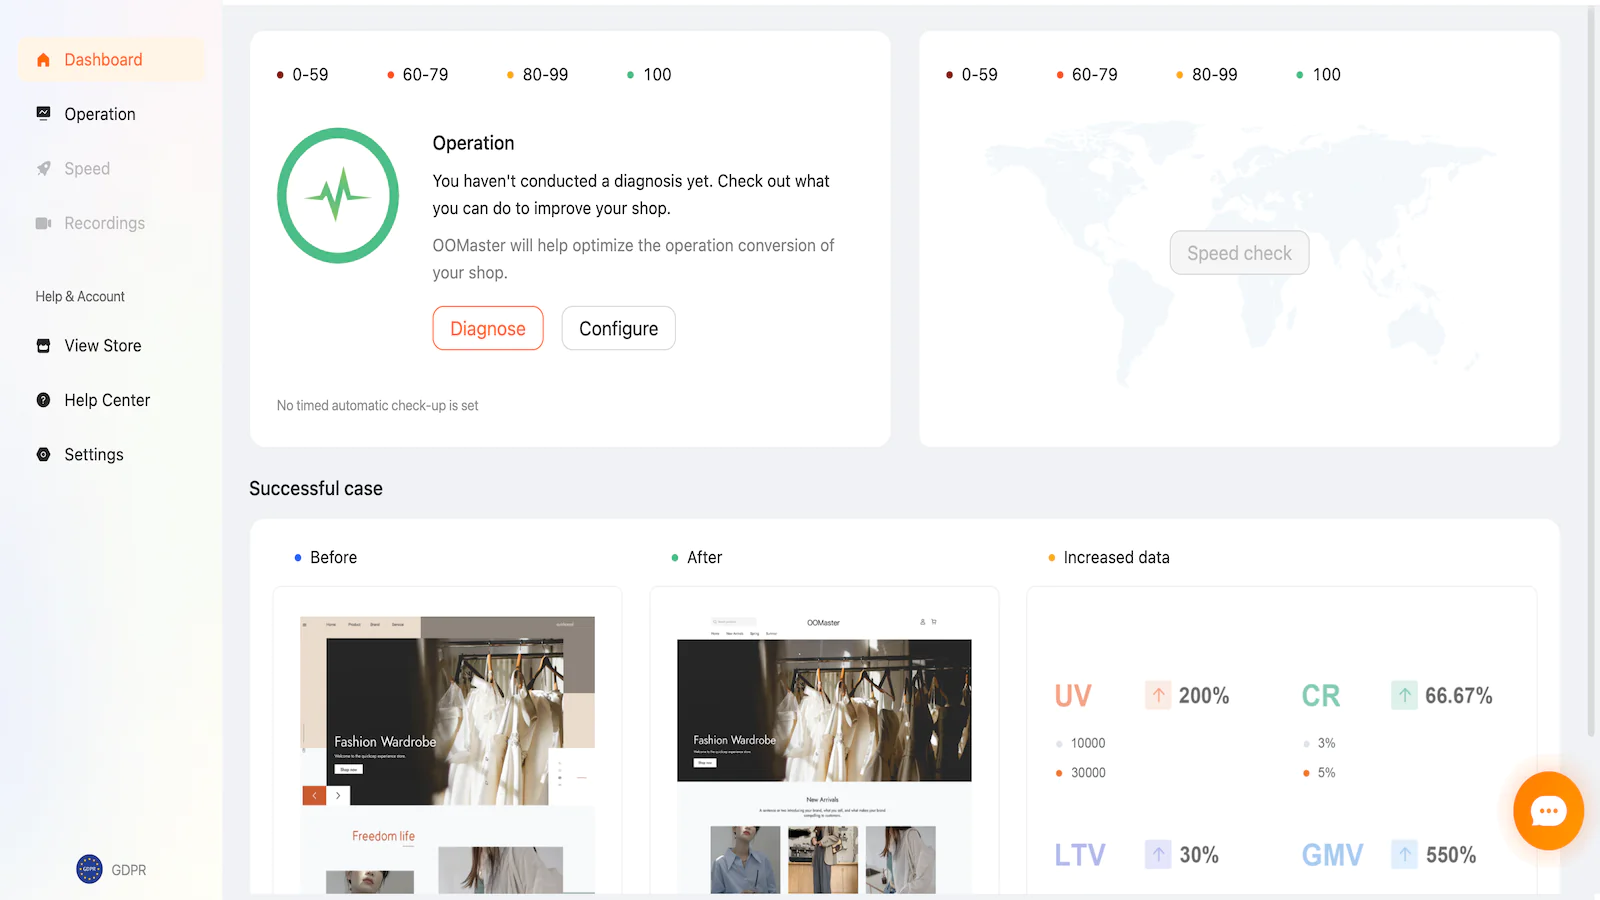Click the Recordings camera icon
The height and width of the screenshot is (900, 1600).
tap(43, 223)
